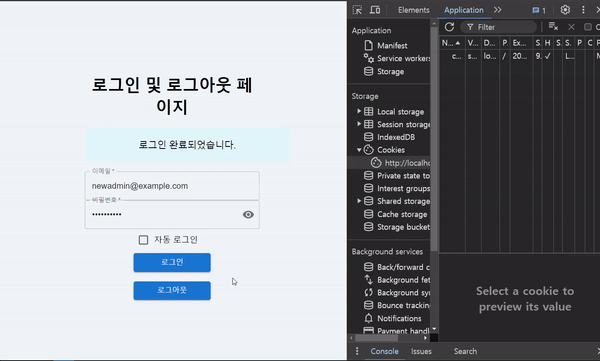This screenshot has height=361, width=600.
Task: Enable the 자동 로그인 checkbox
Action: pyautogui.click(x=143, y=240)
